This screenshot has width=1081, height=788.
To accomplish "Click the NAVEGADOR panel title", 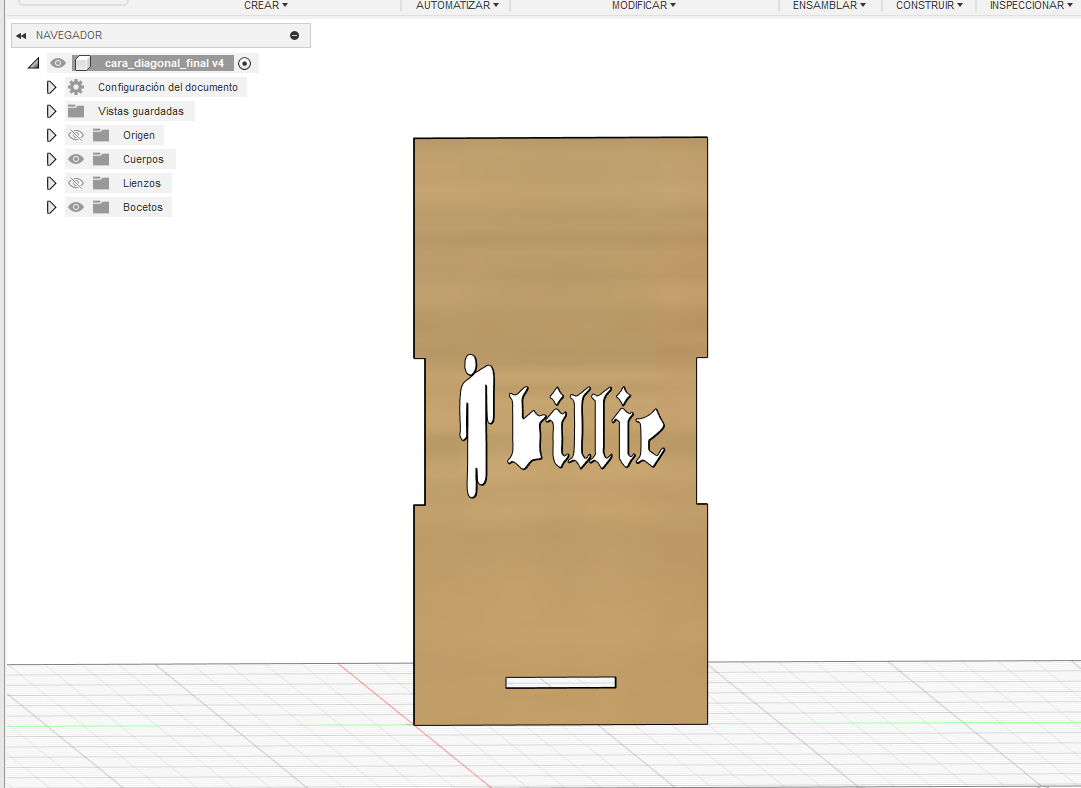I will coord(69,35).
